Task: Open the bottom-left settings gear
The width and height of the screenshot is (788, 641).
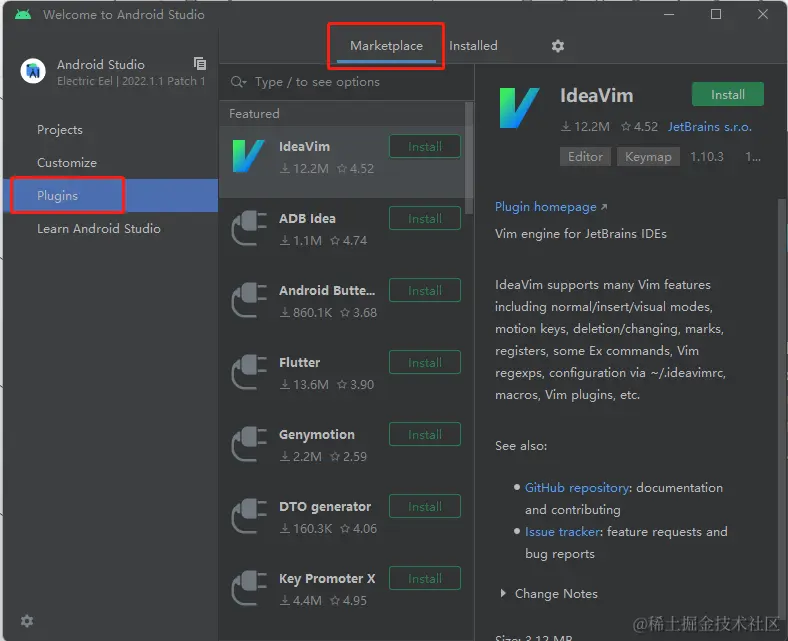Action: [27, 621]
